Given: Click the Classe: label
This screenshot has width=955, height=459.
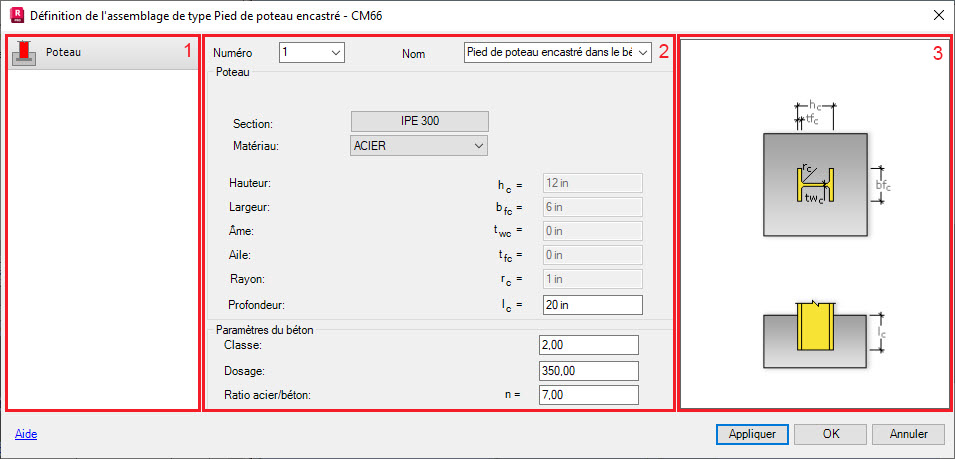Looking at the screenshot, I should tap(243, 345).
